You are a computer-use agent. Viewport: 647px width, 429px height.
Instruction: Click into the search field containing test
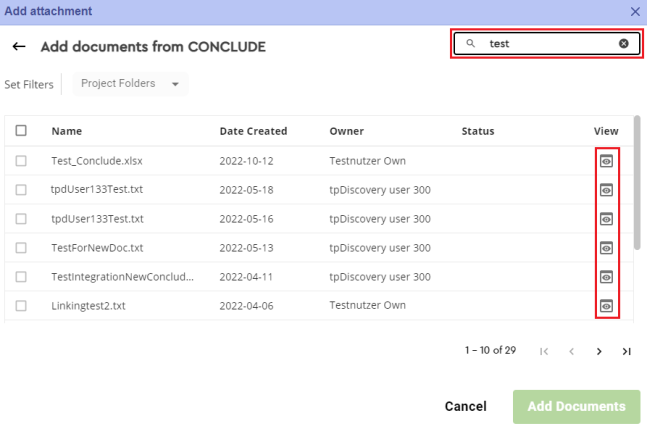[x=545, y=44]
